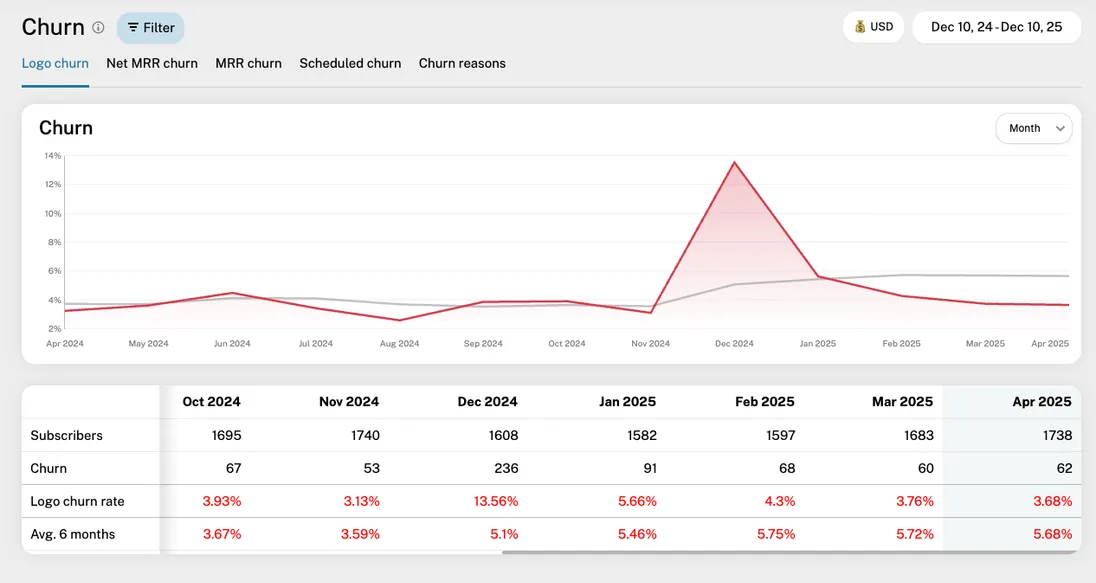Expand the date selector Dec 10, 24 - Dec 10, 25
This screenshot has width=1096, height=583.
(996, 27)
